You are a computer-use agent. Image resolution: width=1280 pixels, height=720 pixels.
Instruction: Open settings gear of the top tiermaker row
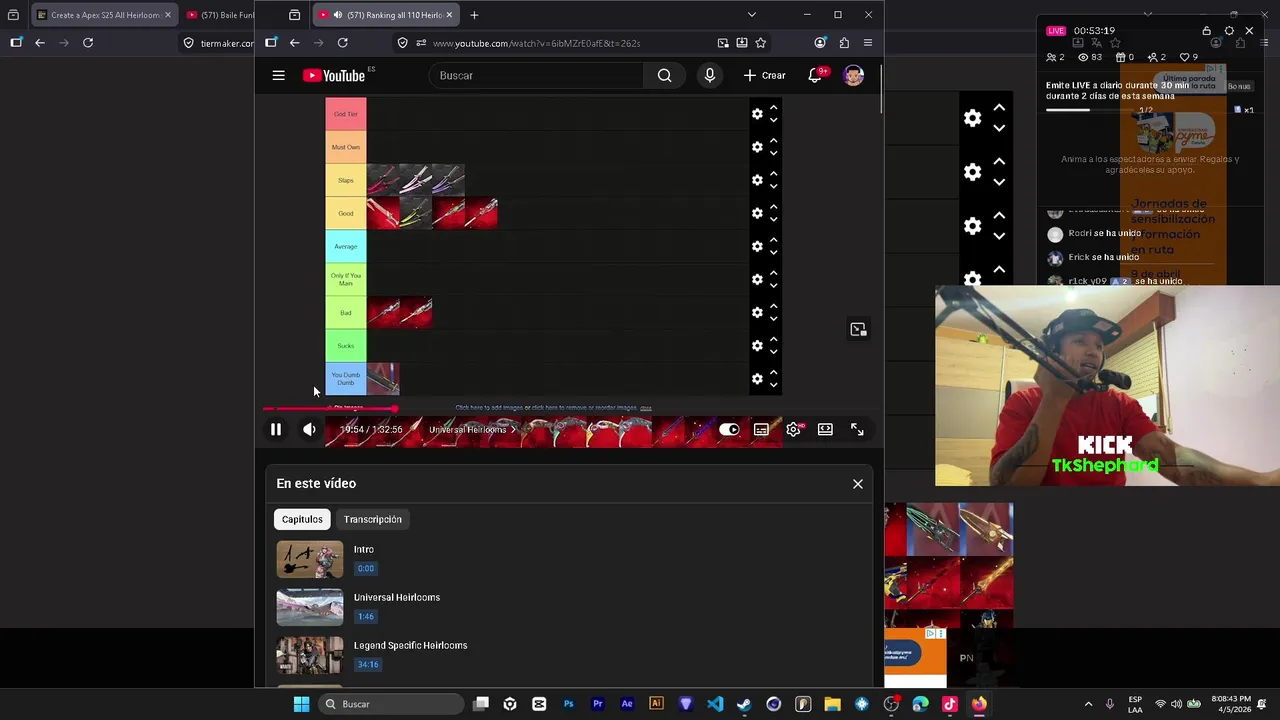(x=972, y=118)
